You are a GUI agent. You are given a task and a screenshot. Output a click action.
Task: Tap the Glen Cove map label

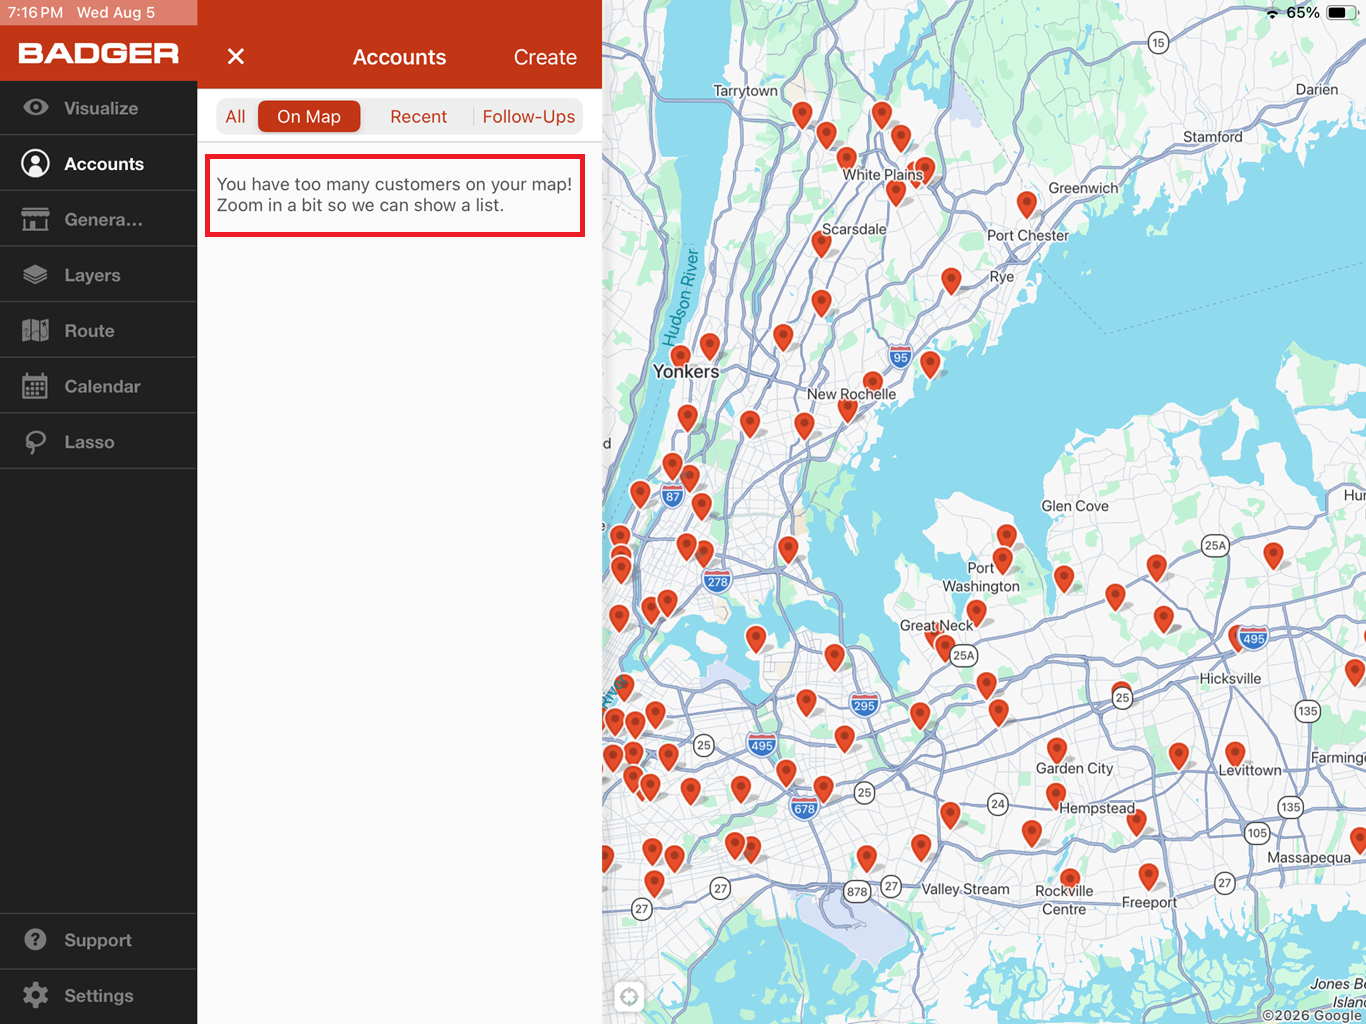tap(1075, 506)
